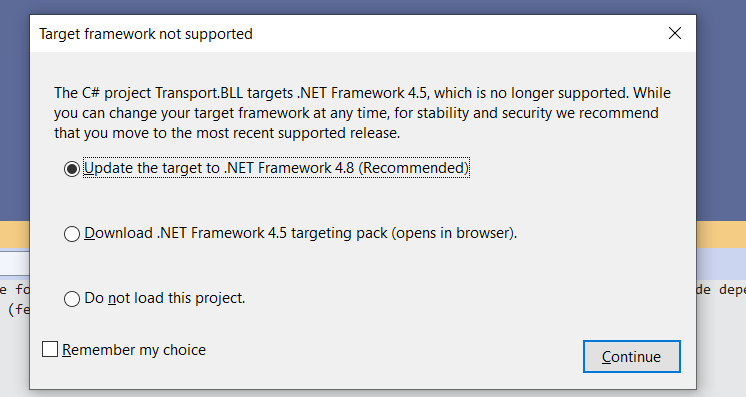Choose the Download .NET Framework 4.5 targeting pack radio button
This screenshot has height=397, width=746.
tap(72, 234)
